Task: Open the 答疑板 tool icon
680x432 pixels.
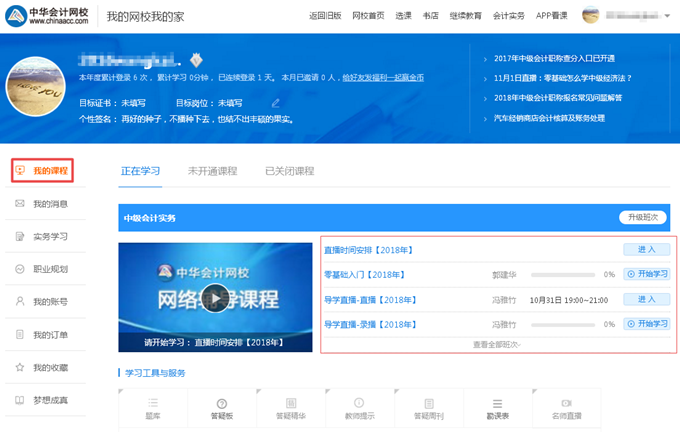Action: click(x=222, y=404)
